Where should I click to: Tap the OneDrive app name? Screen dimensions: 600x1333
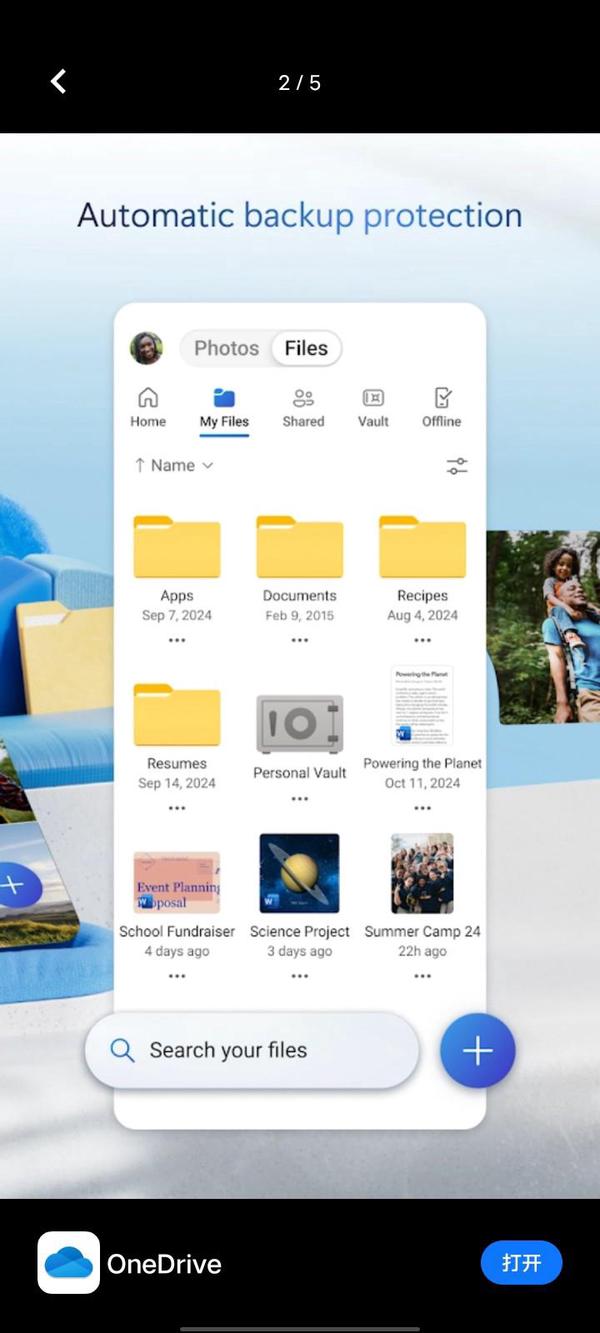(164, 1264)
